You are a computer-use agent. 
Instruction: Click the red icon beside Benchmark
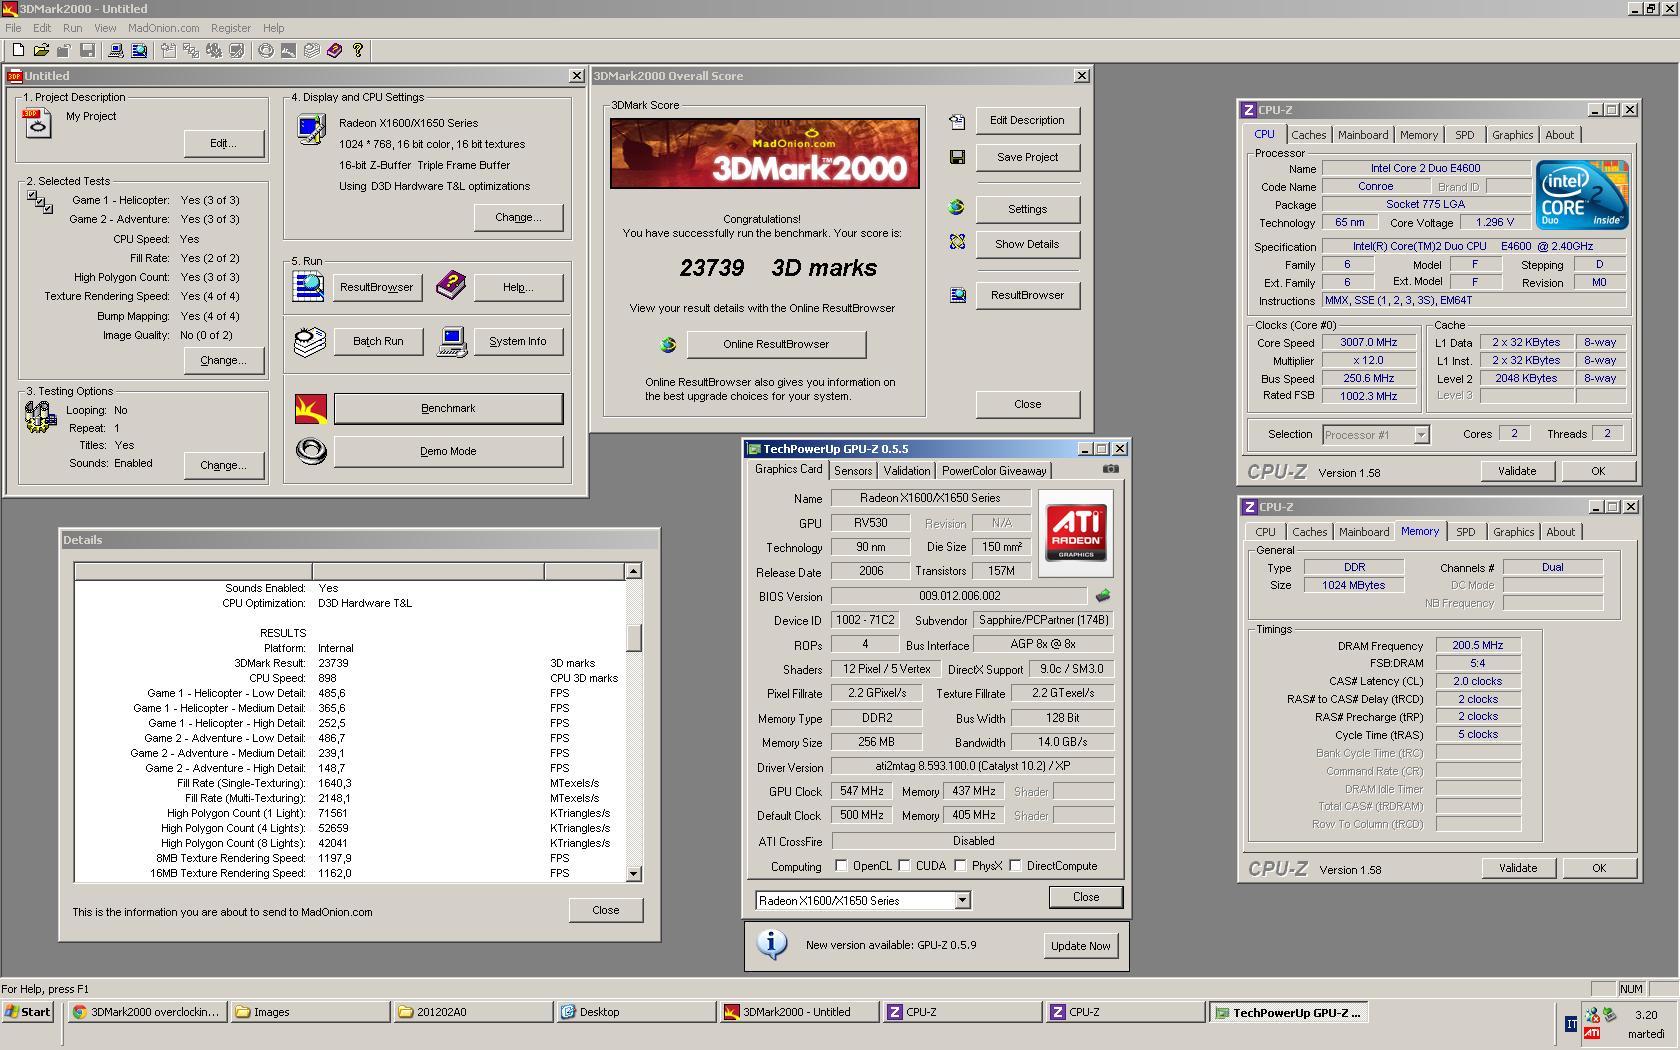click(x=311, y=408)
